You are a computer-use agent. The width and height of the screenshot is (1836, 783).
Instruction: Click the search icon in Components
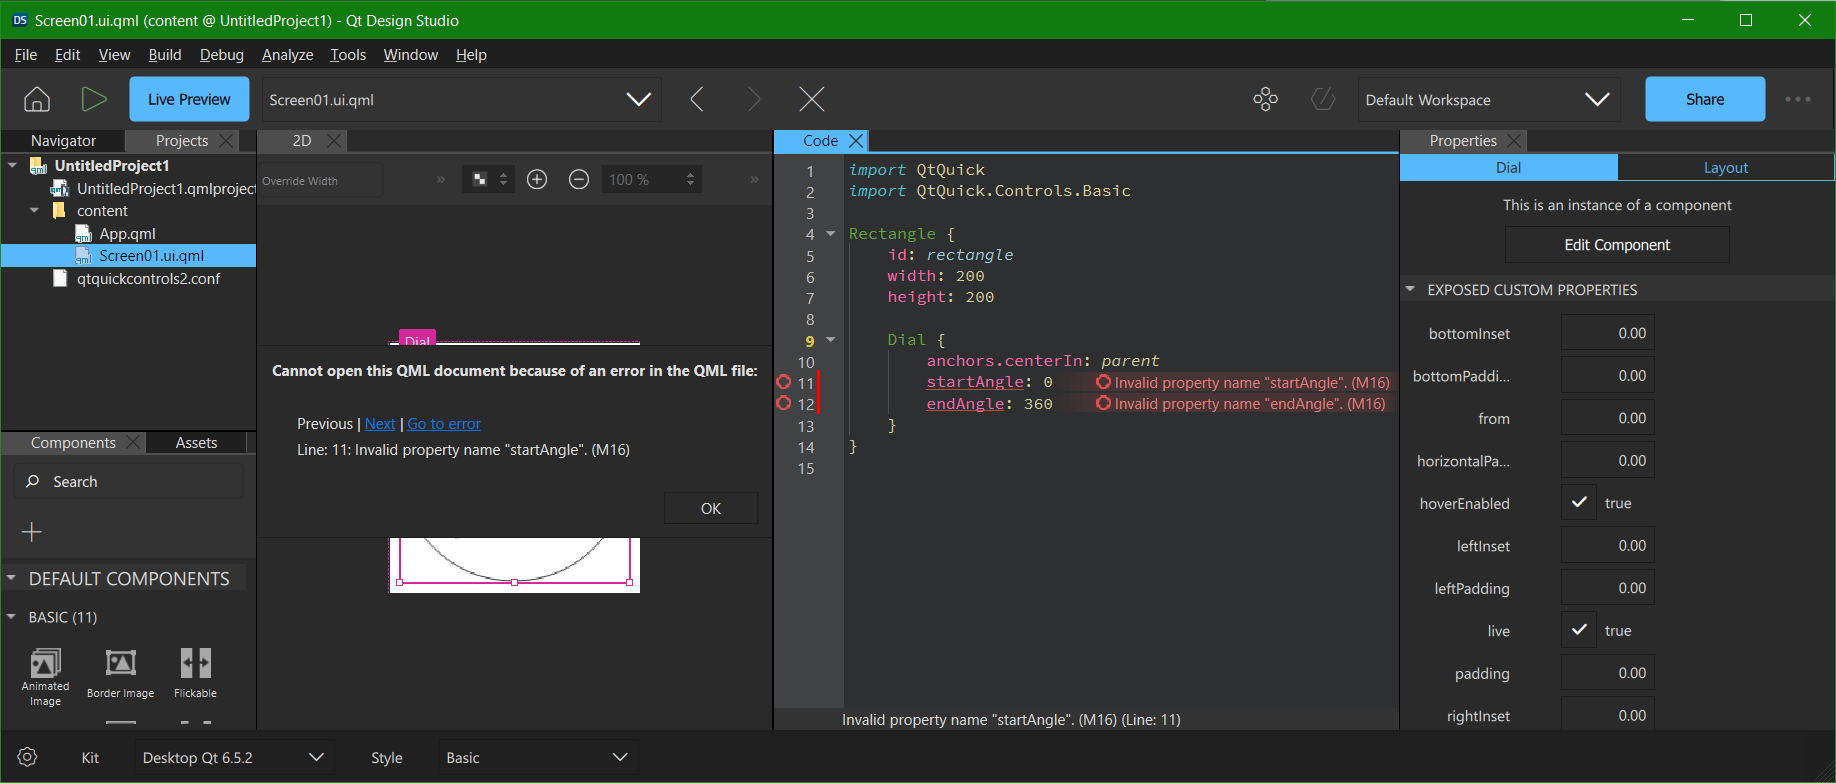click(33, 481)
